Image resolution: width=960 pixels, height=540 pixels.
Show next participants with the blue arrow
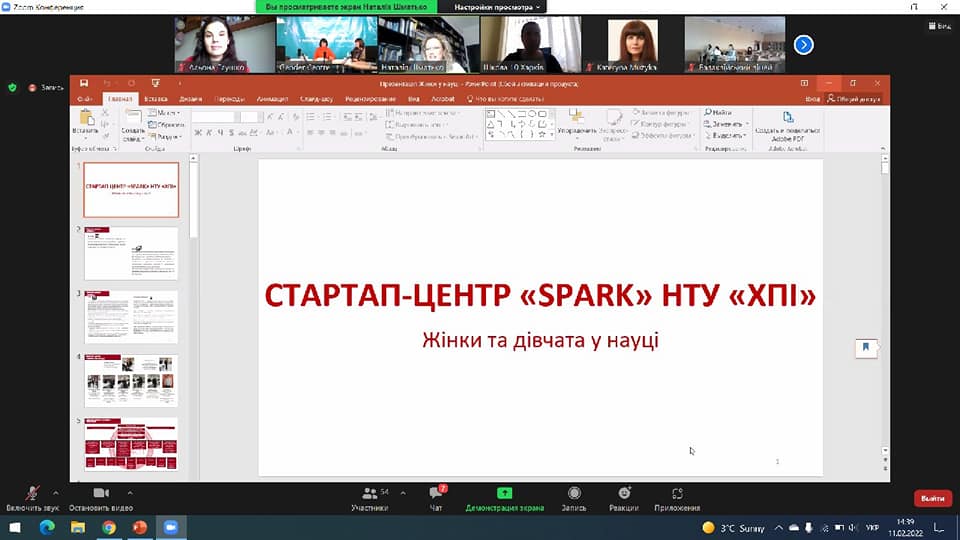pyautogui.click(x=803, y=44)
